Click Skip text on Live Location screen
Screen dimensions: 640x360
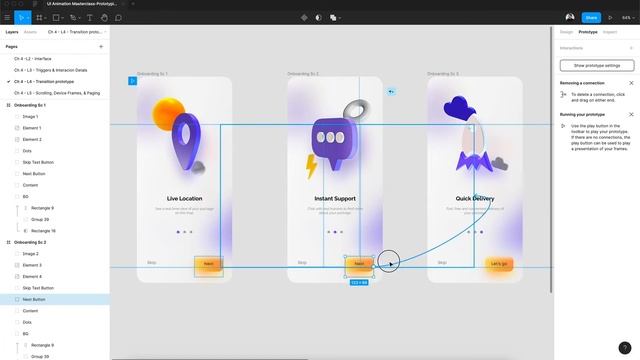[x=151, y=262]
